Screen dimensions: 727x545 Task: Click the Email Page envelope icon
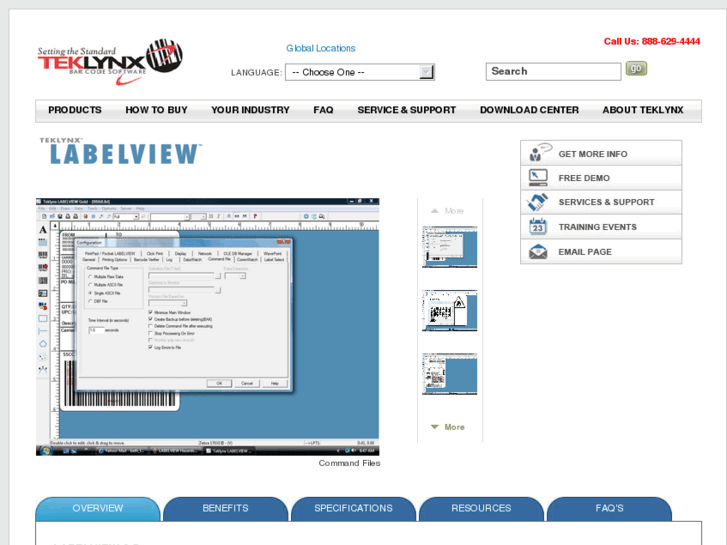pos(538,252)
